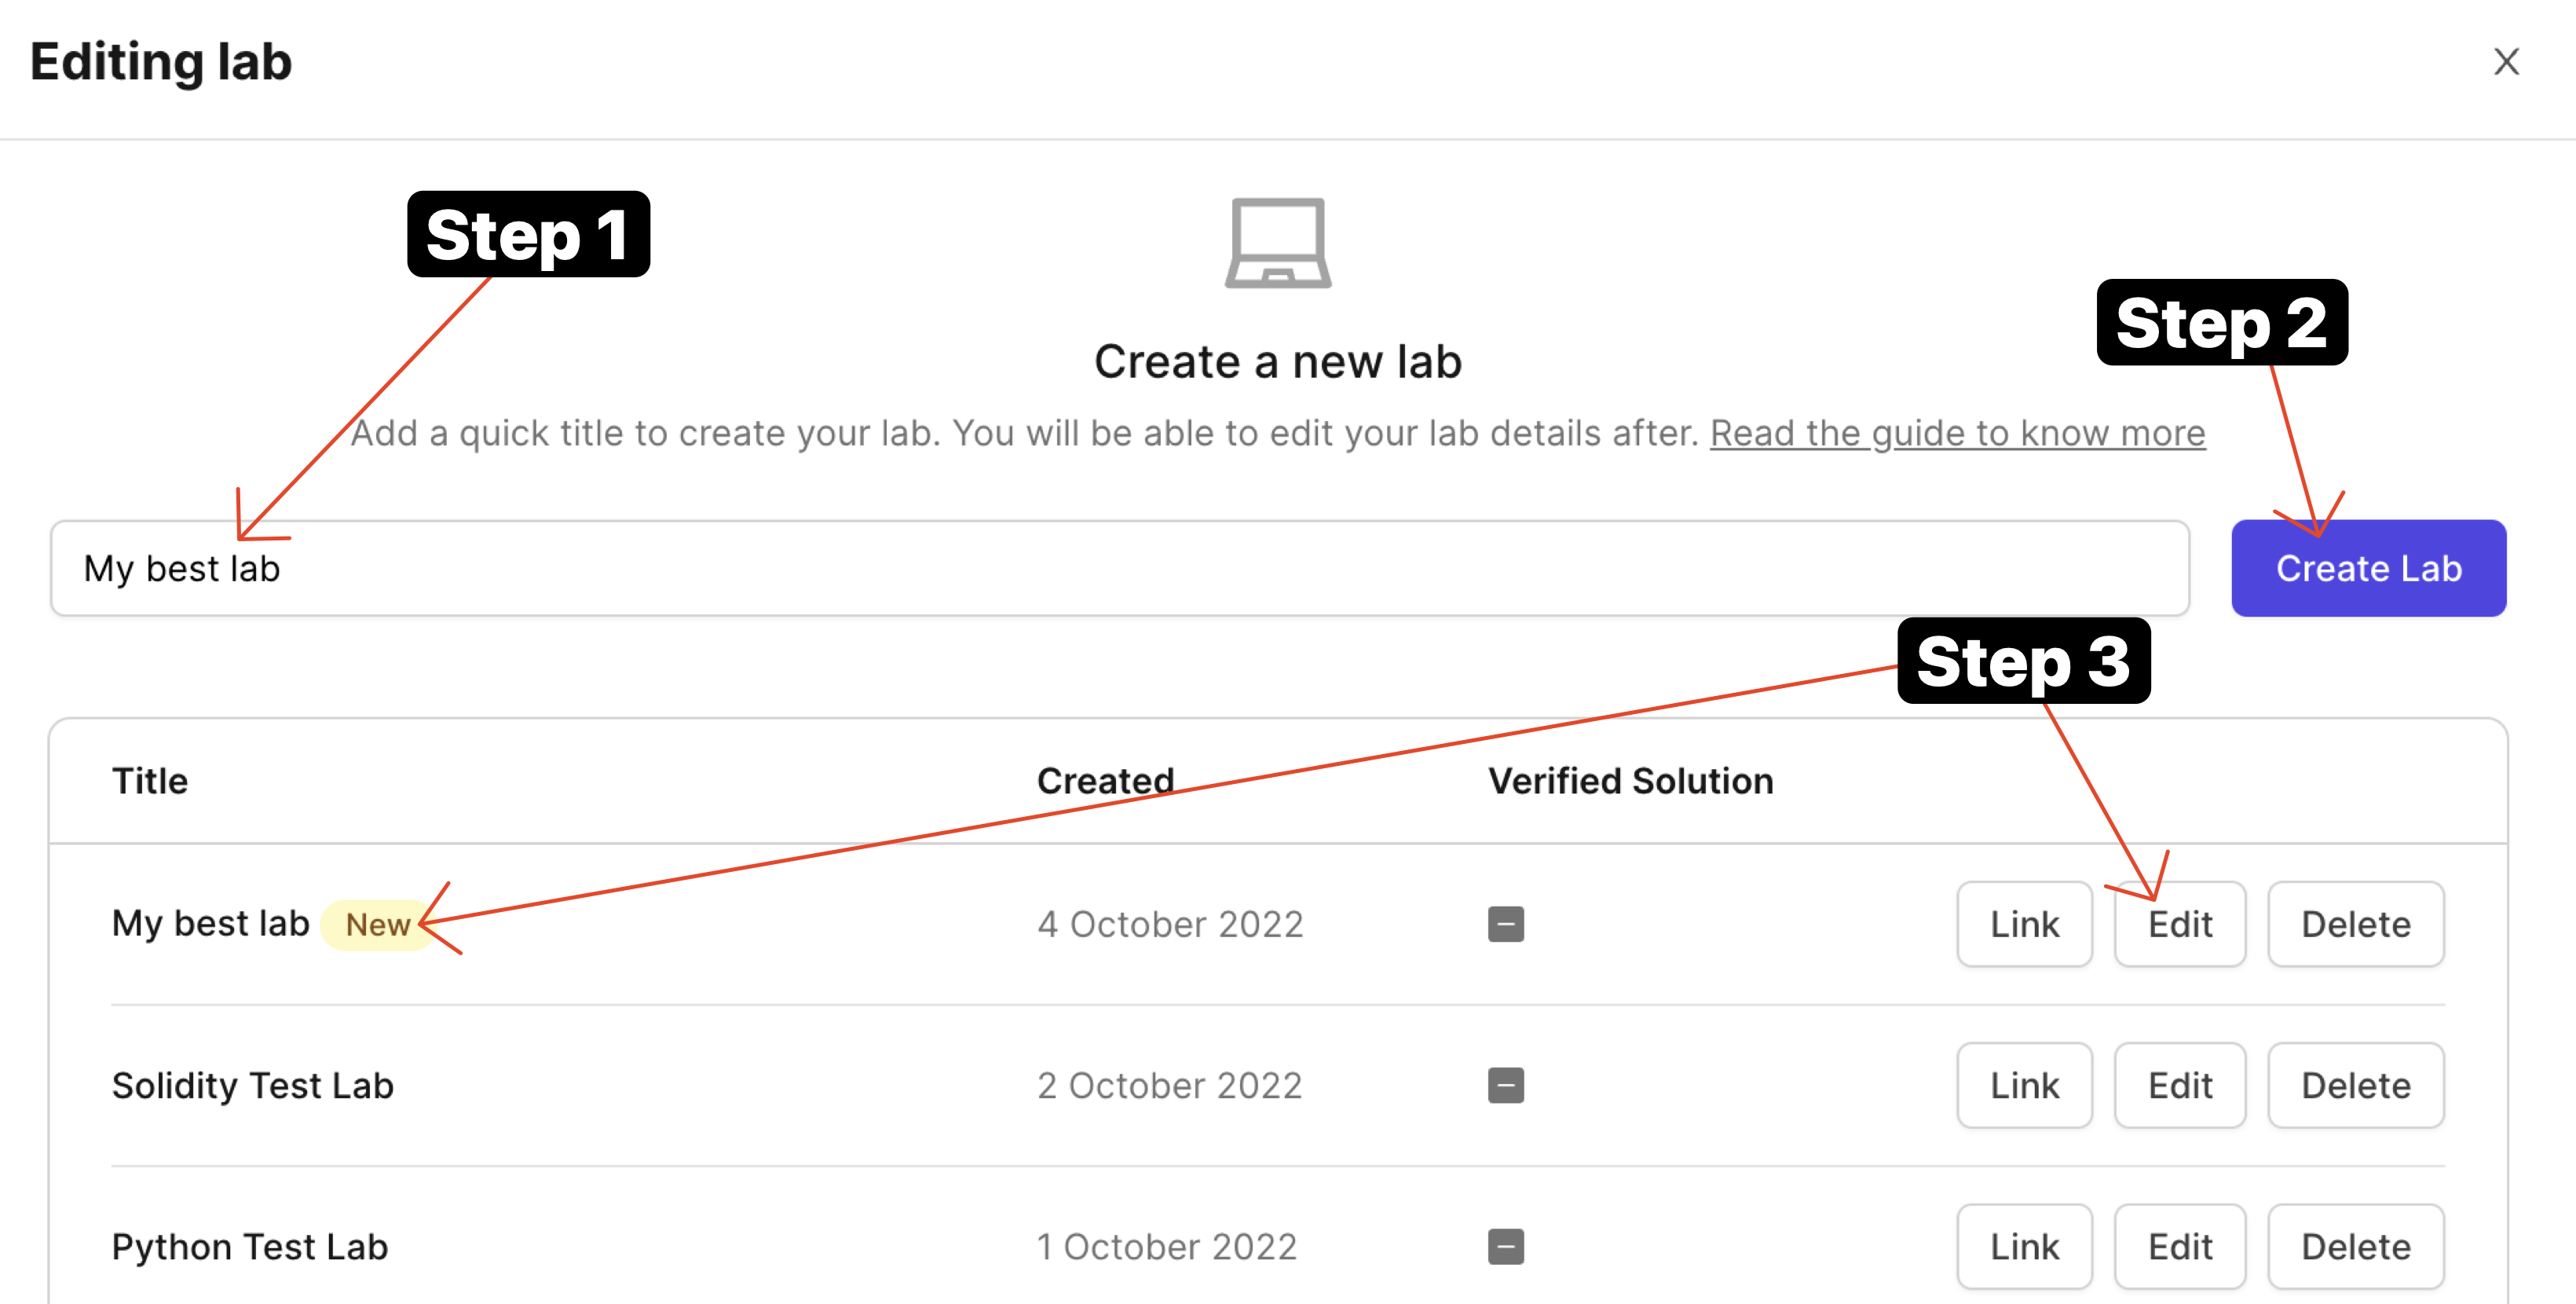
Task: Click verified solution icon for Solidity Test Lab
Action: point(1505,1085)
